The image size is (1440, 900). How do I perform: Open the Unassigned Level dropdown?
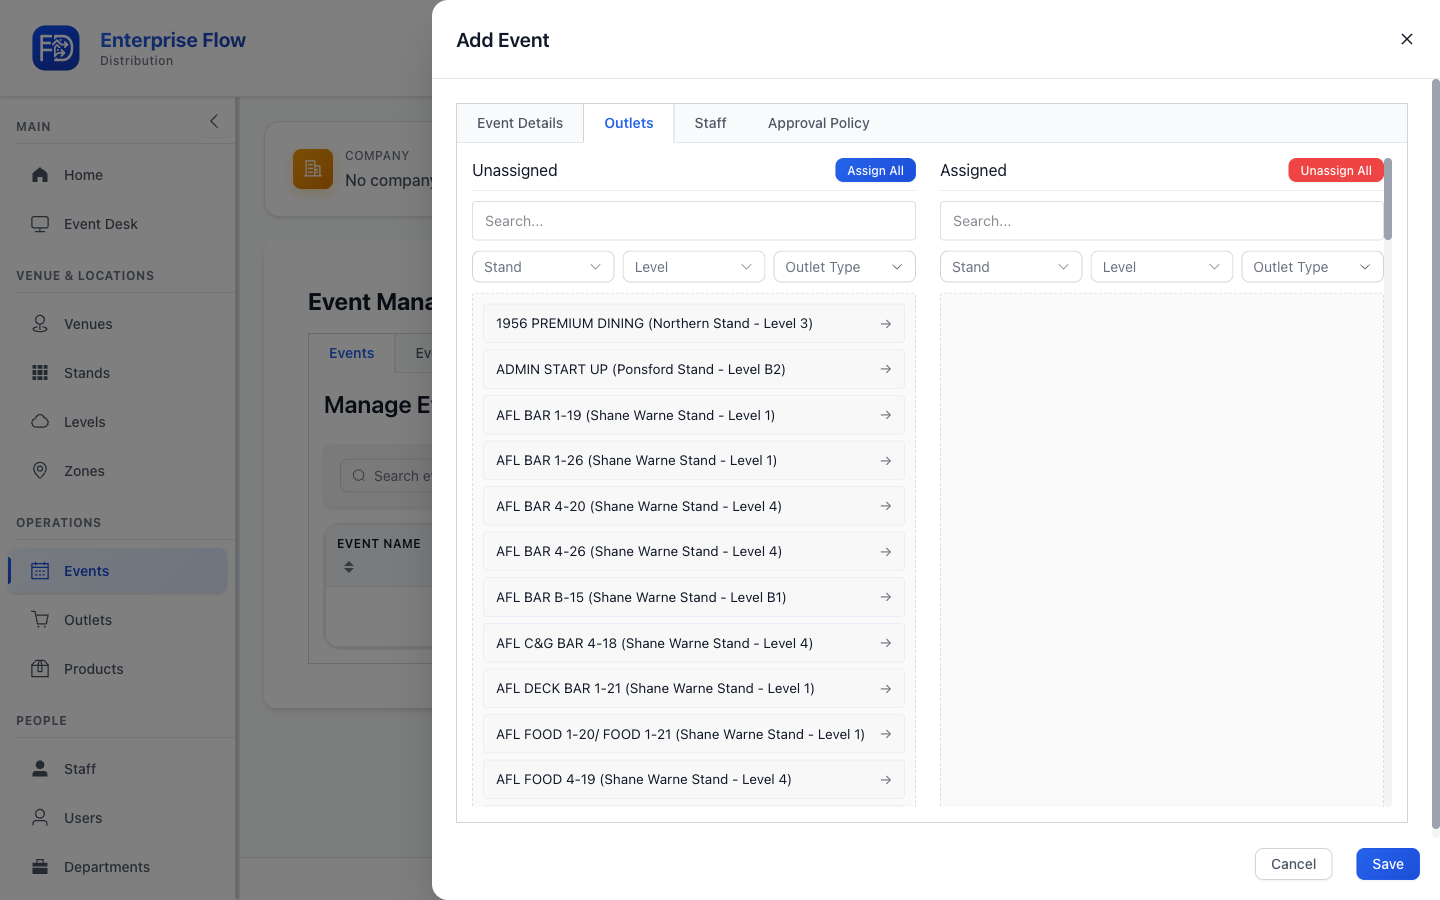pos(694,267)
